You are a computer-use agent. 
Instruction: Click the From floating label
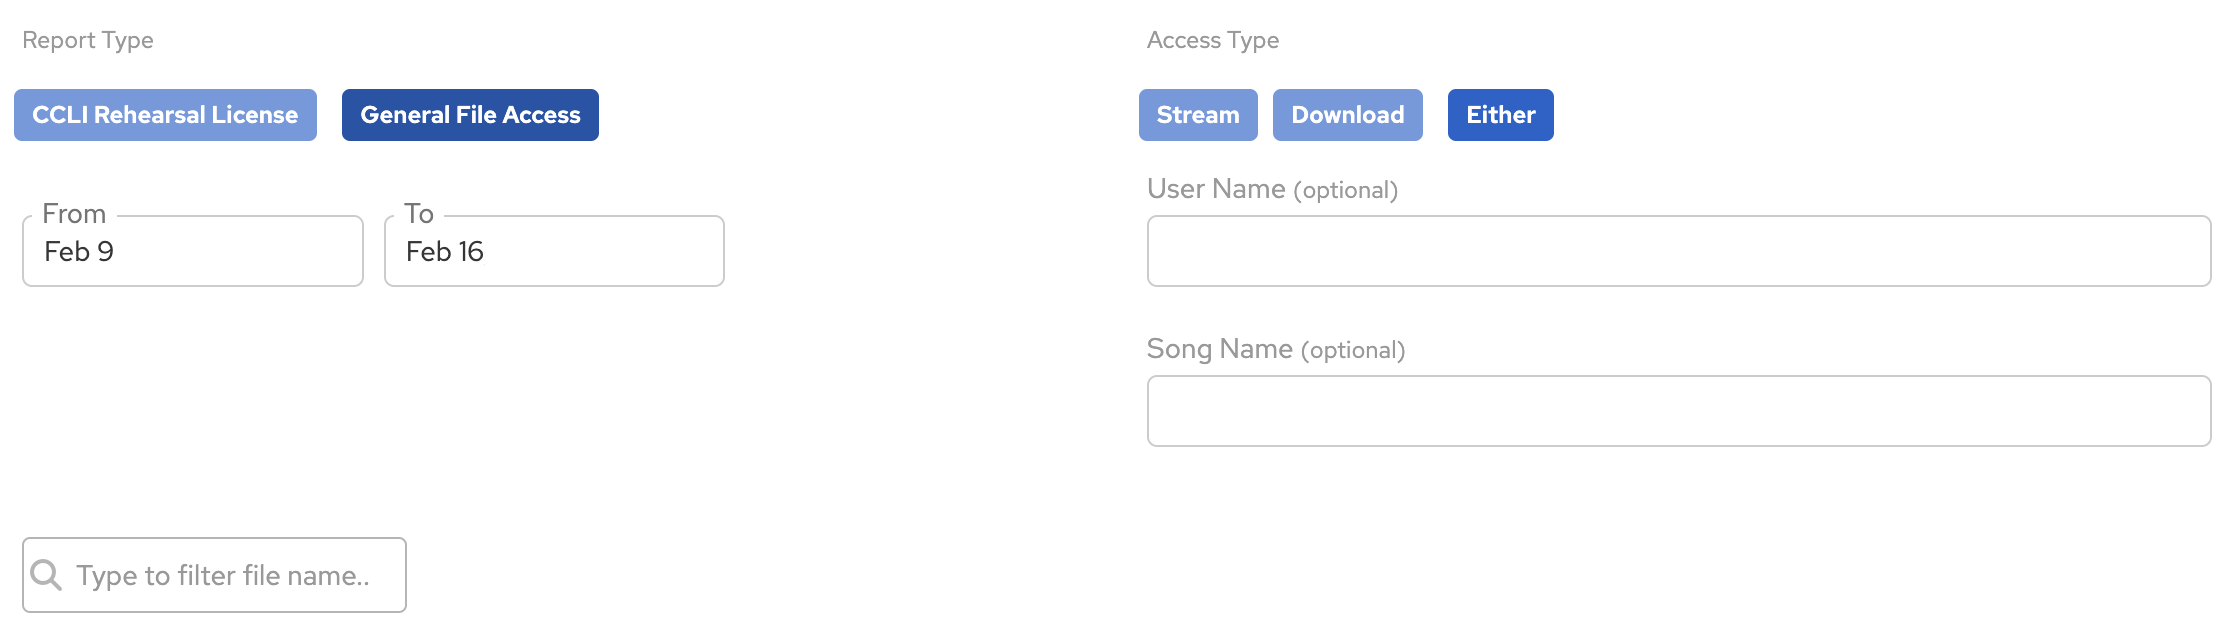coord(74,214)
